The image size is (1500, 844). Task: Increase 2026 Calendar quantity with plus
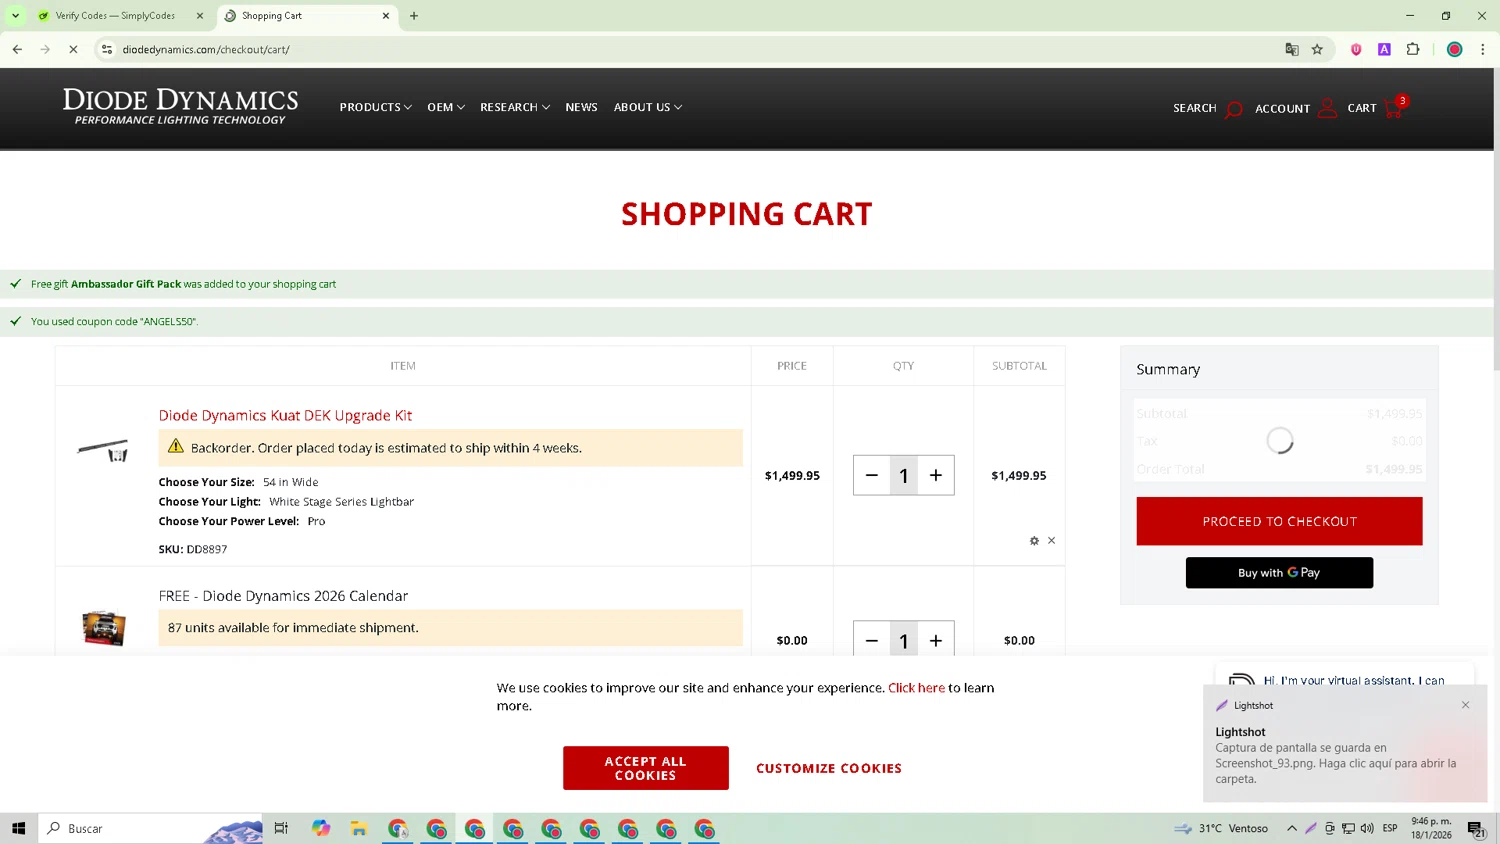click(x=935, y=641)
